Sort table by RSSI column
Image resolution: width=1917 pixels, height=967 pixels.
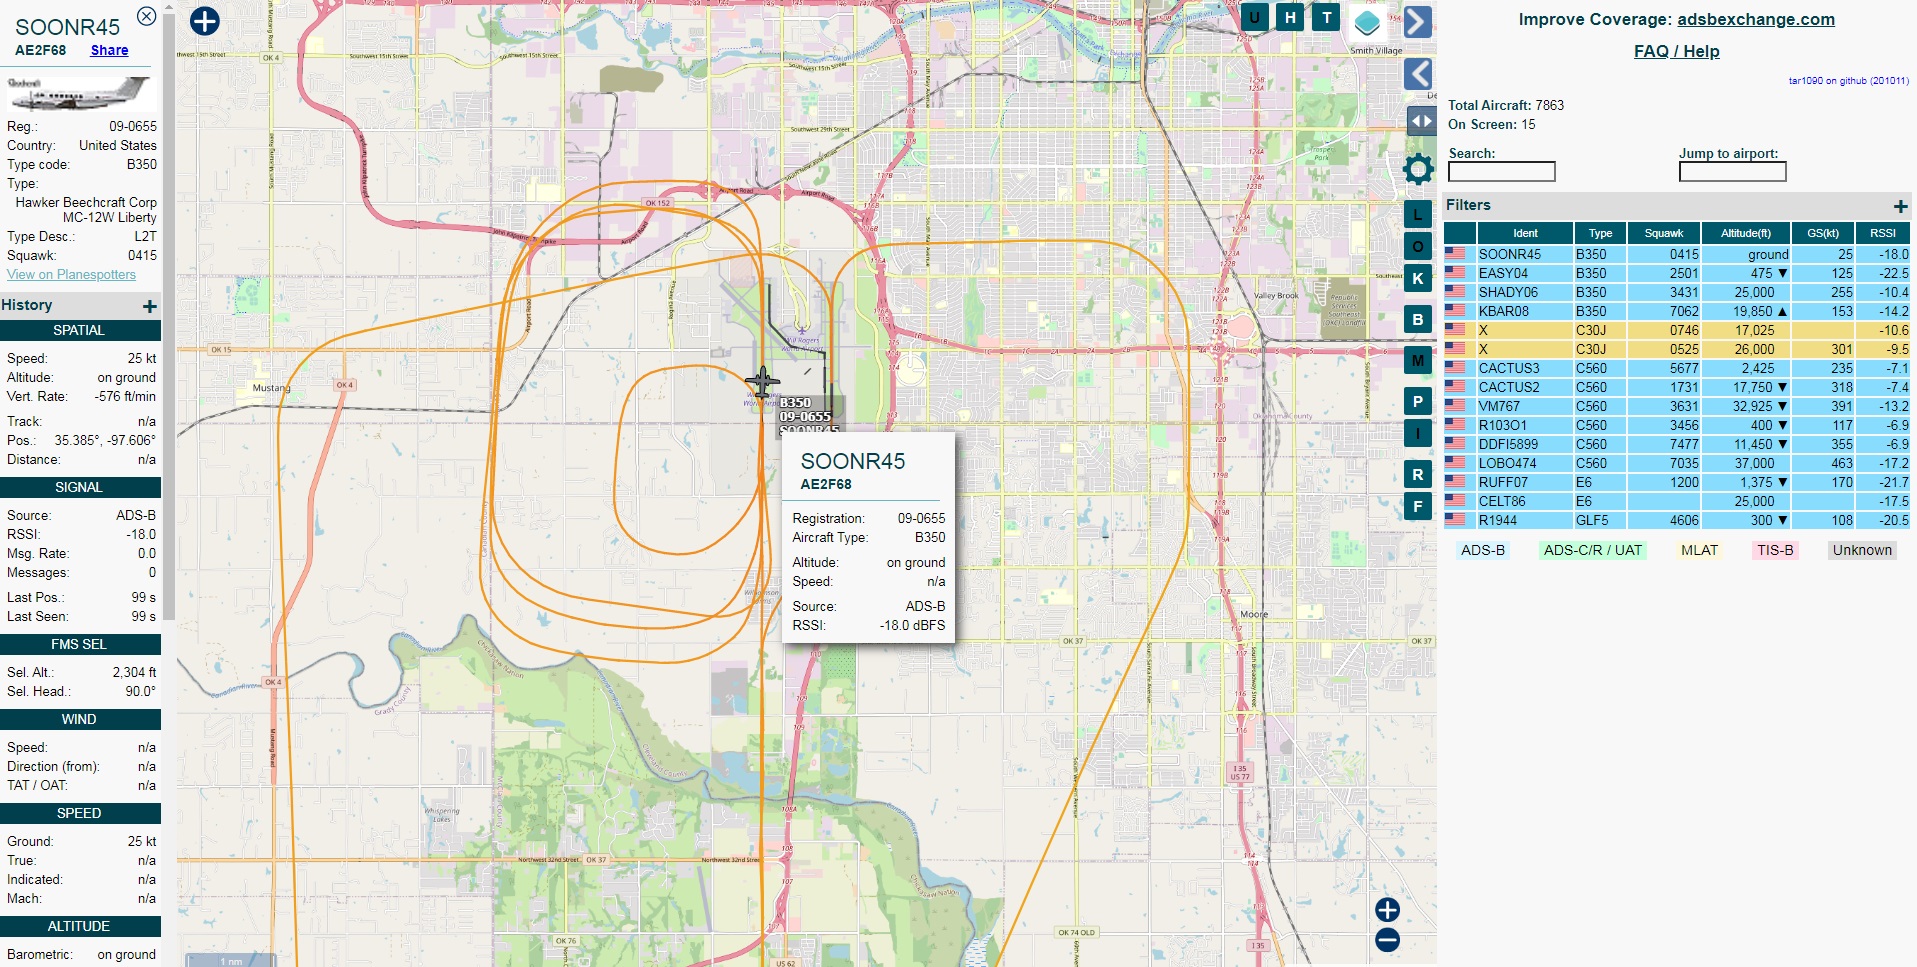pos(1883,233)
